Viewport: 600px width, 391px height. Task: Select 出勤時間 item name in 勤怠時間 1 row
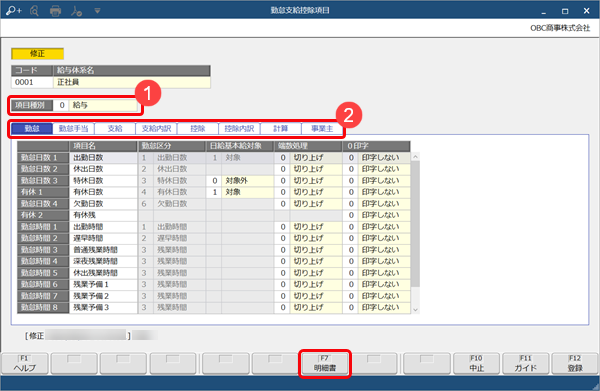pos(103,227)
